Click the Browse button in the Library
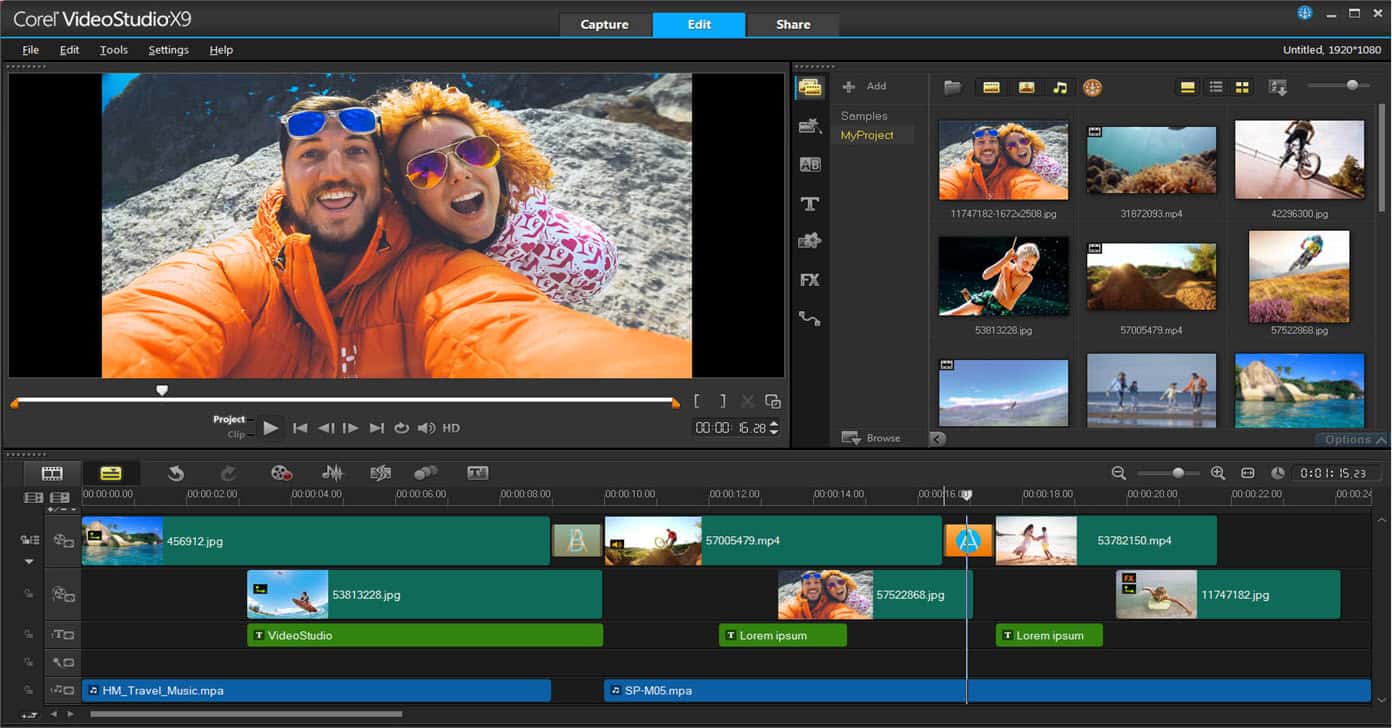Screen dimensions: 1392x728 pyautogui.click(x=871, y=438)
